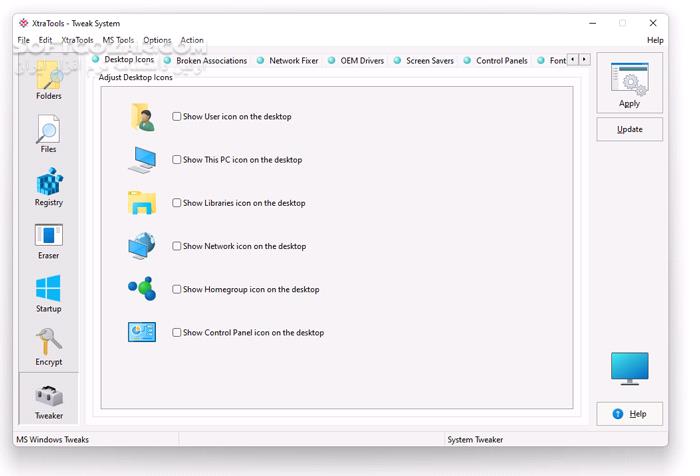Switch to the Network Fixer tab
Screen dimensions: 700x476
pyautogui.click(x=293, y=61)
